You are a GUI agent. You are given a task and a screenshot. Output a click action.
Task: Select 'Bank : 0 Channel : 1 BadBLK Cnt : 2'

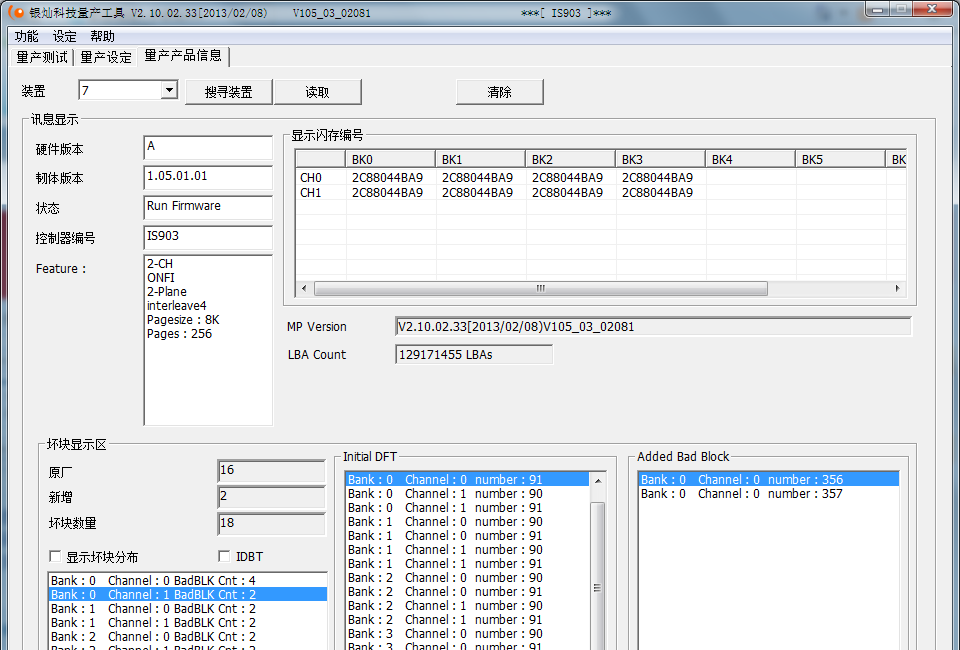click(x=187, y=594)
